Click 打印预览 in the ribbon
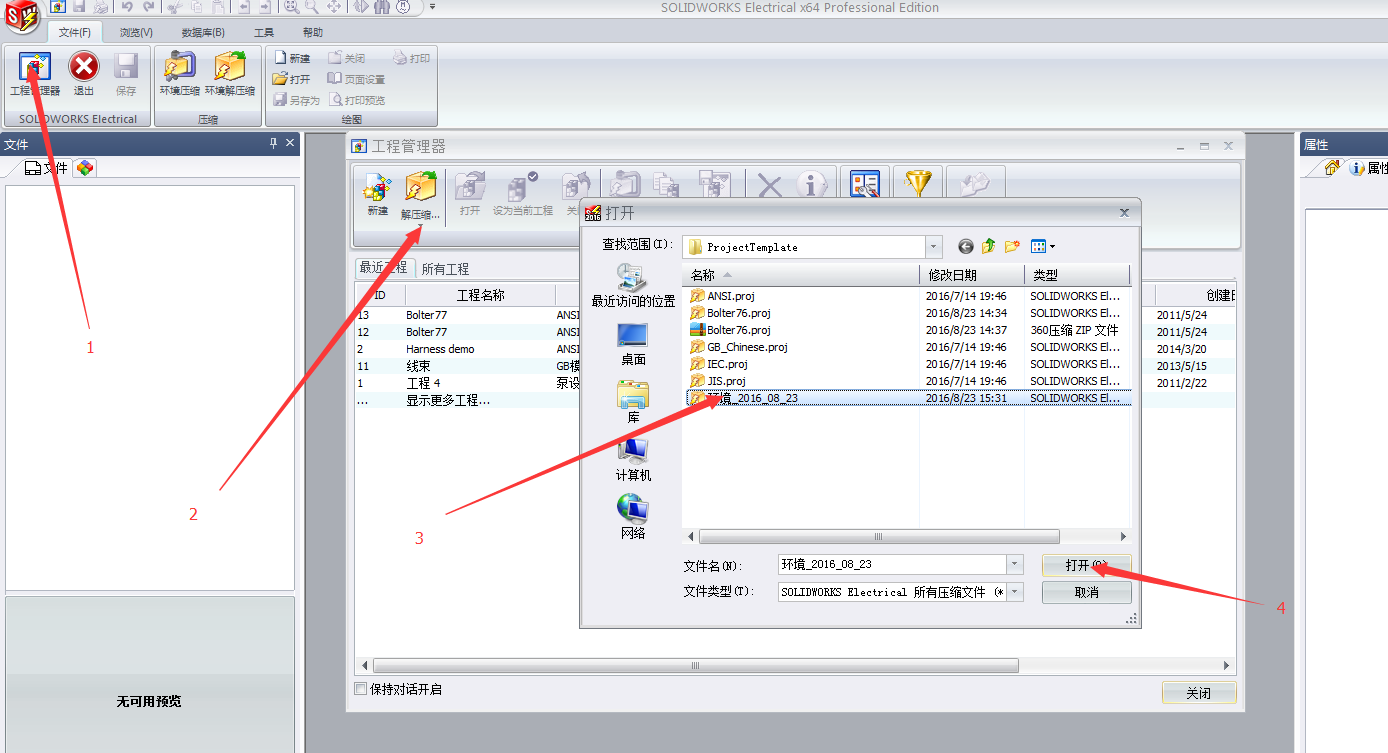Viewport: 1388px width, 753px height. point(357,100)
